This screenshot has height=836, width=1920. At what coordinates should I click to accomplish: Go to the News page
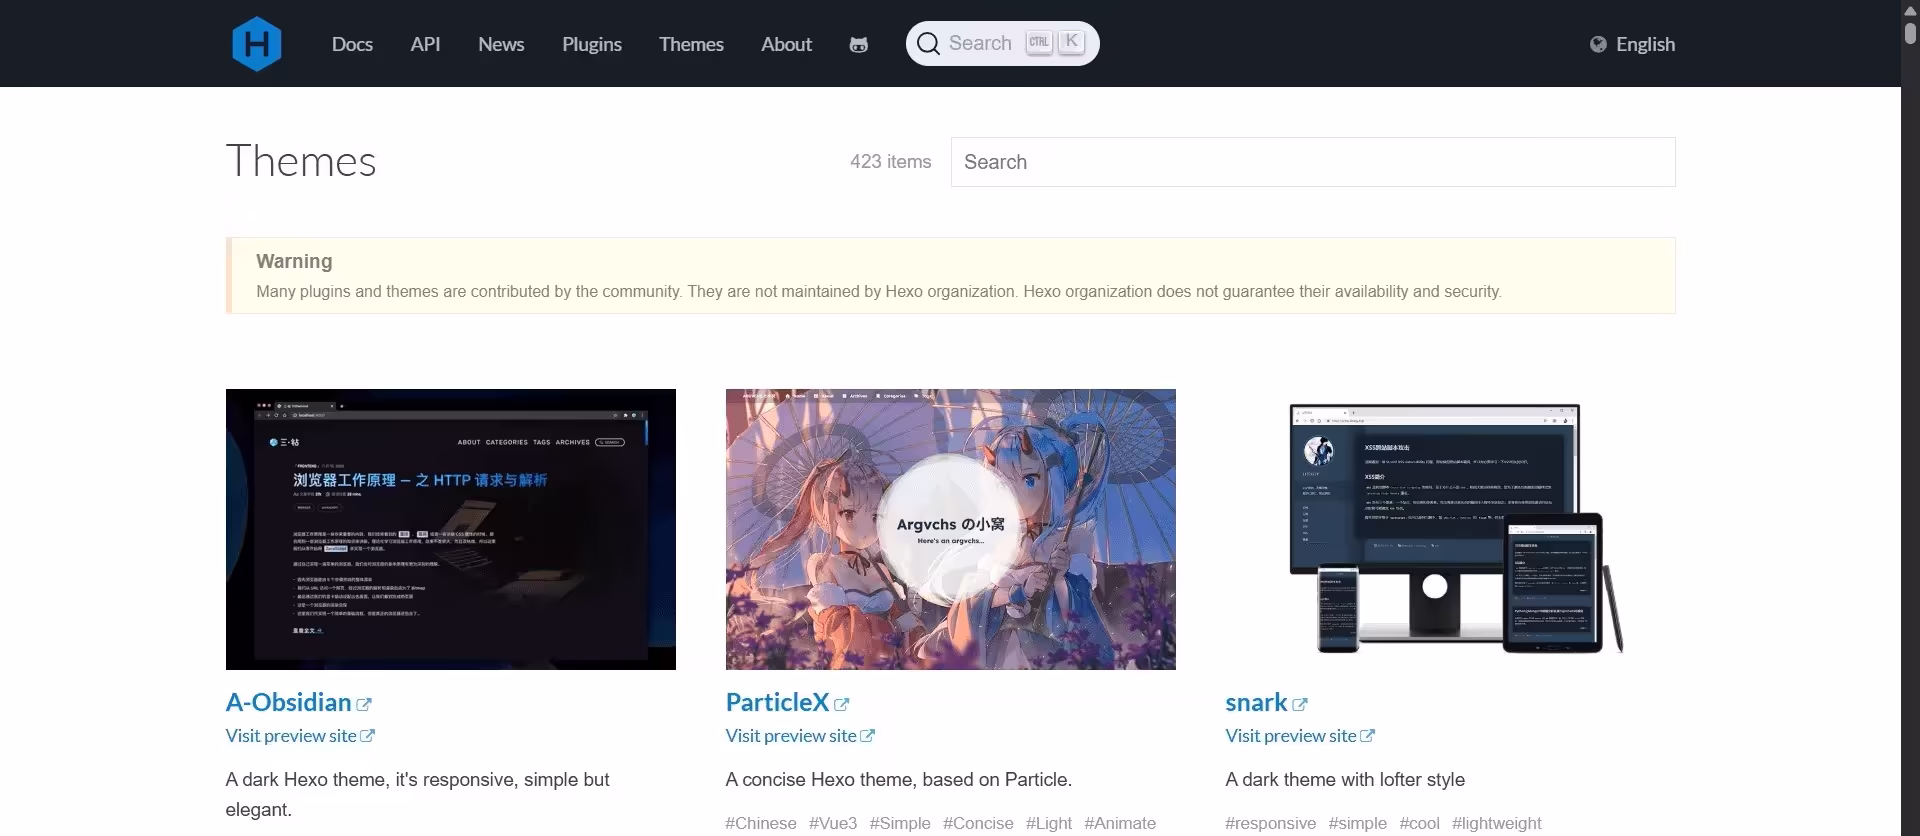(x=501, y=44)
